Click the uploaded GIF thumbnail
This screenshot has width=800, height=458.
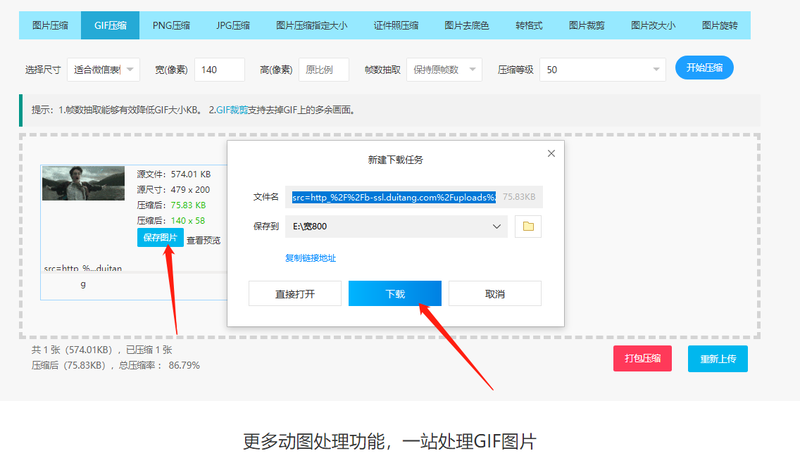click(83, 183)
